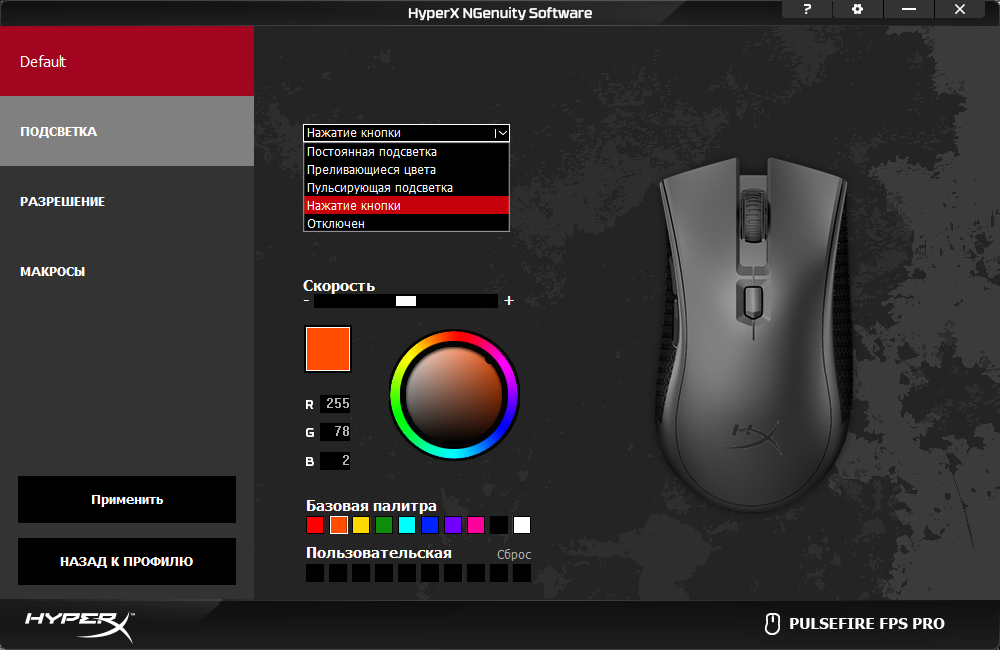Select Отключен effect option

click(406, 223)
